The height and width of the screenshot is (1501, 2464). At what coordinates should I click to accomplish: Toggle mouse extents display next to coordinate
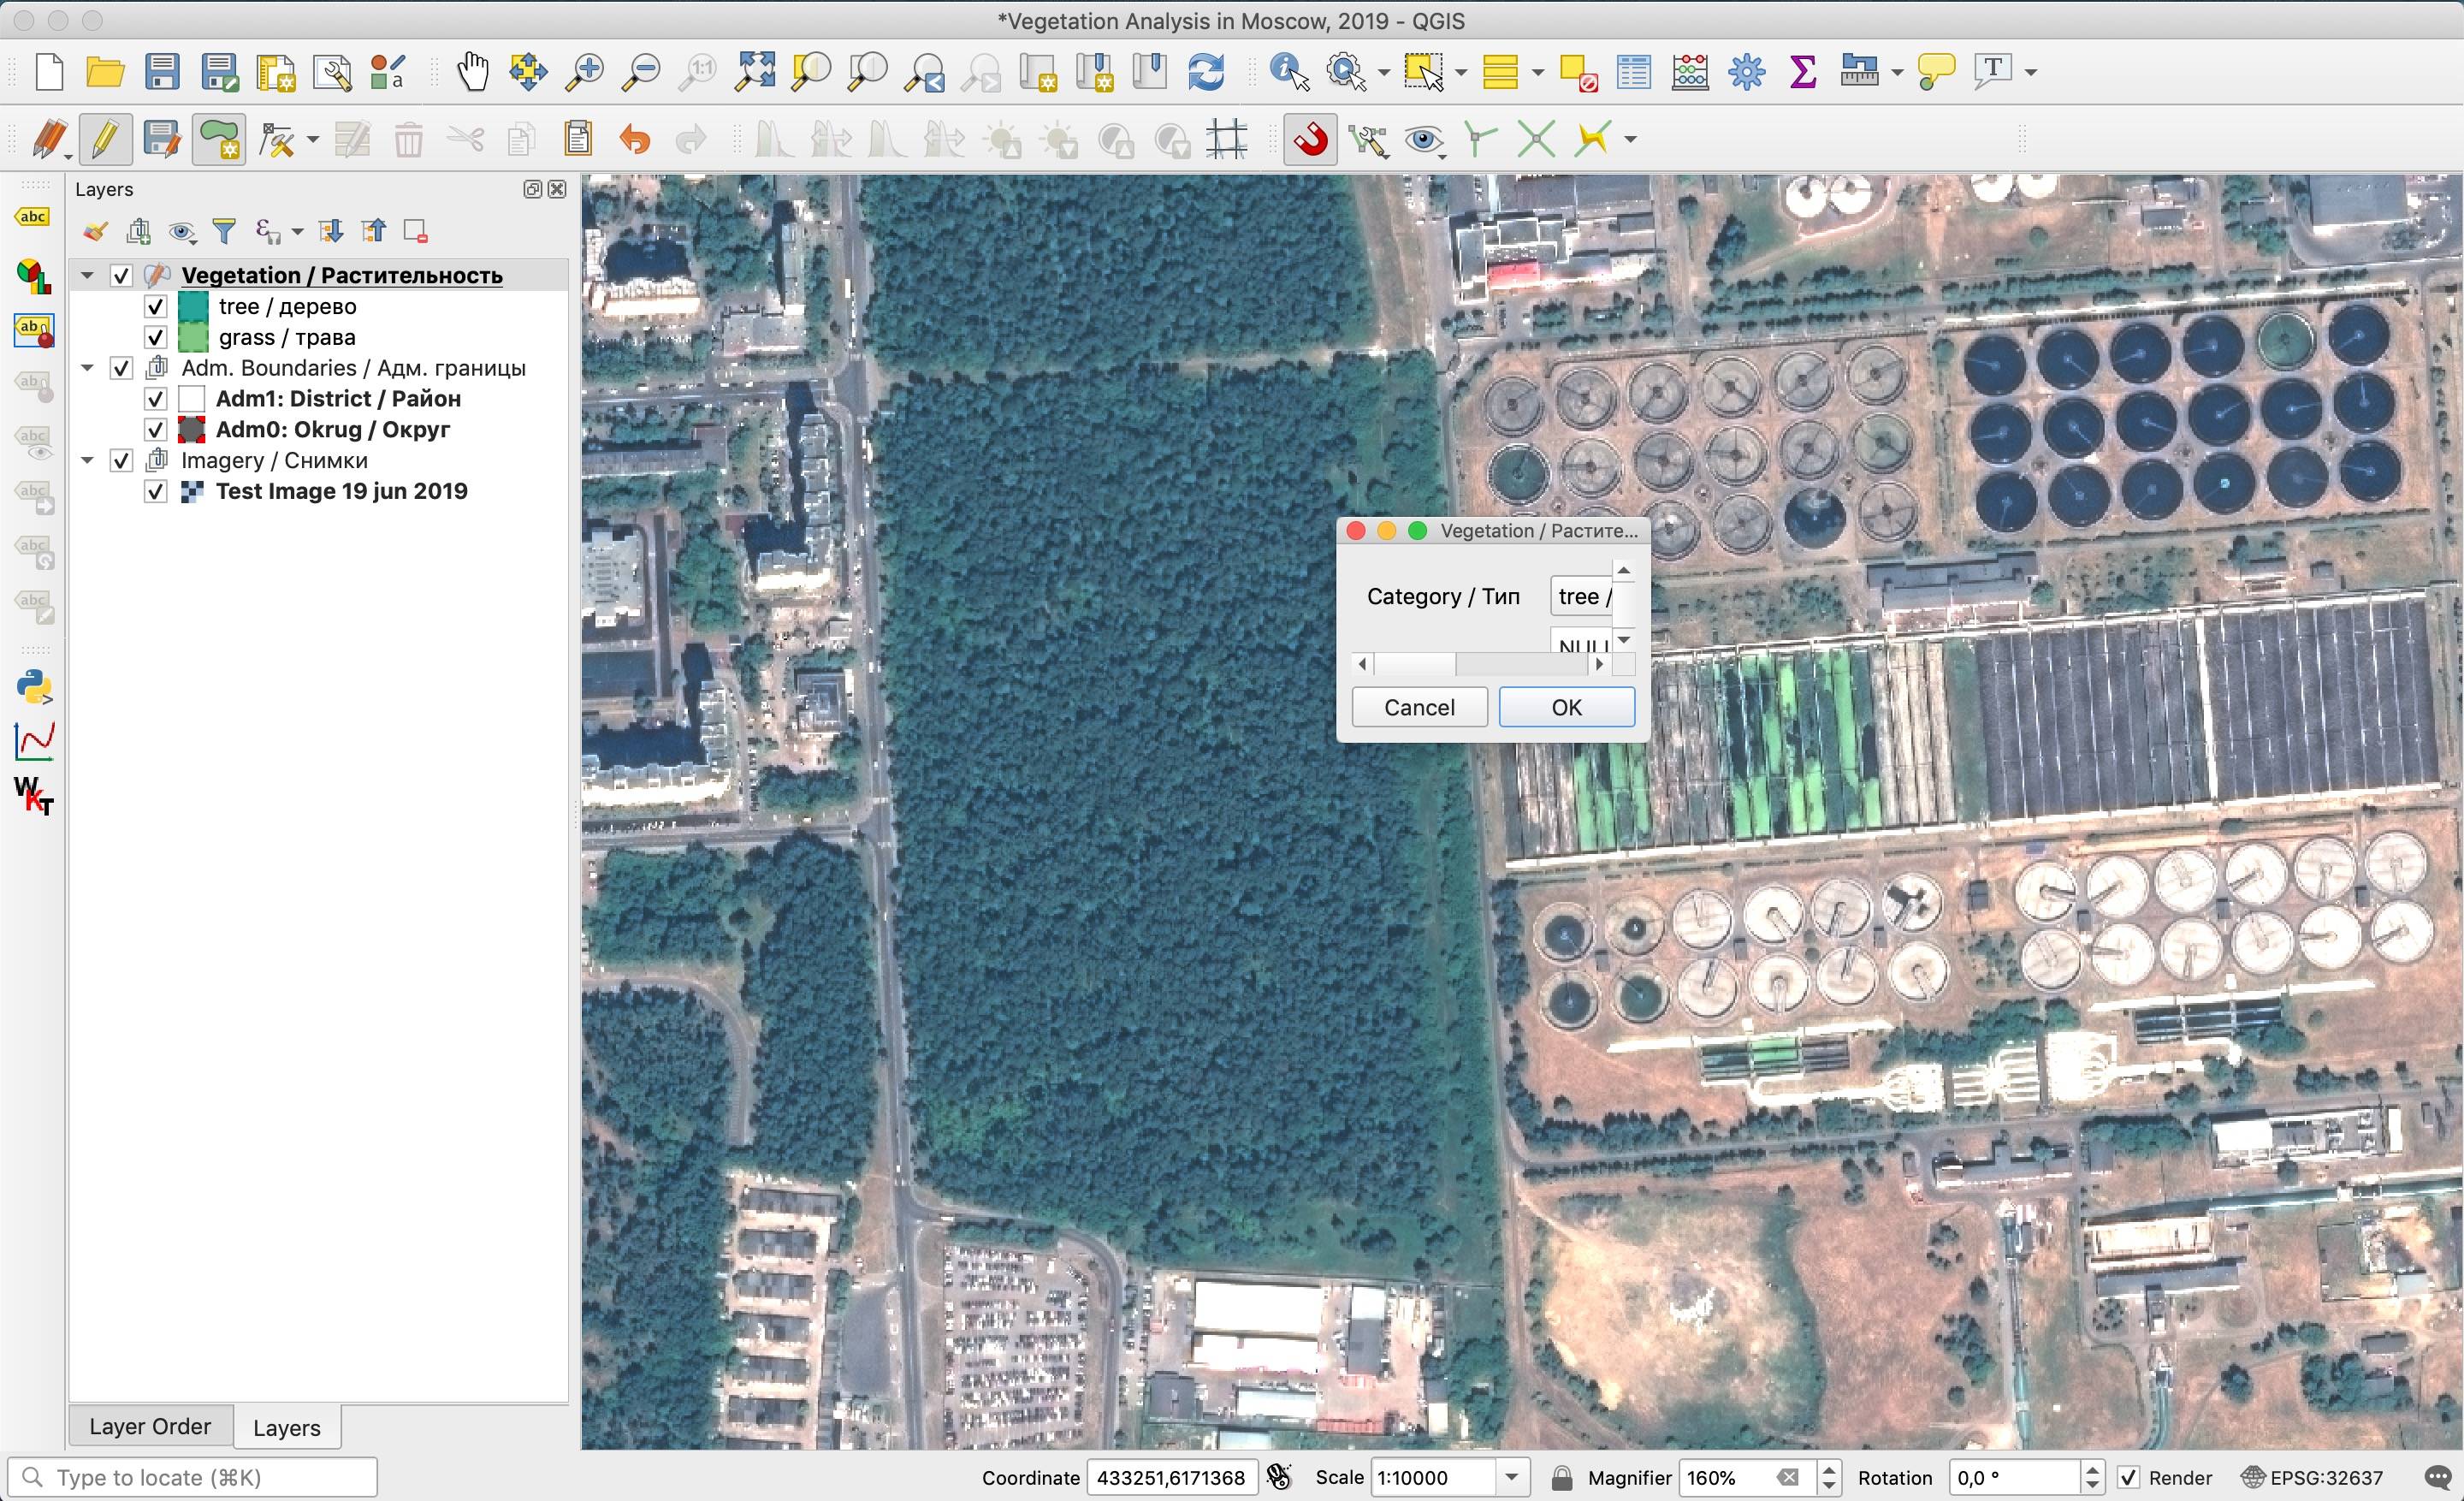coord(1278,1477)
